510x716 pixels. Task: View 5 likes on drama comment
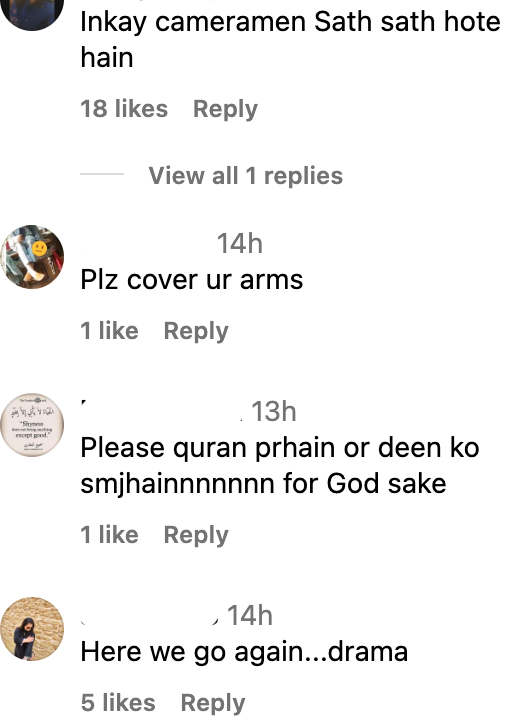118,703
